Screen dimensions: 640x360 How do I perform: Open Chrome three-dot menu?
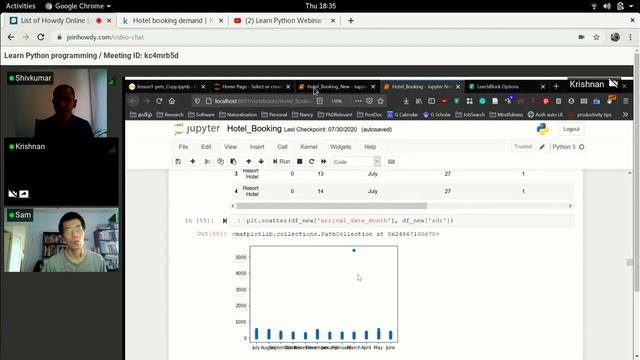click(x=630, y=37)
